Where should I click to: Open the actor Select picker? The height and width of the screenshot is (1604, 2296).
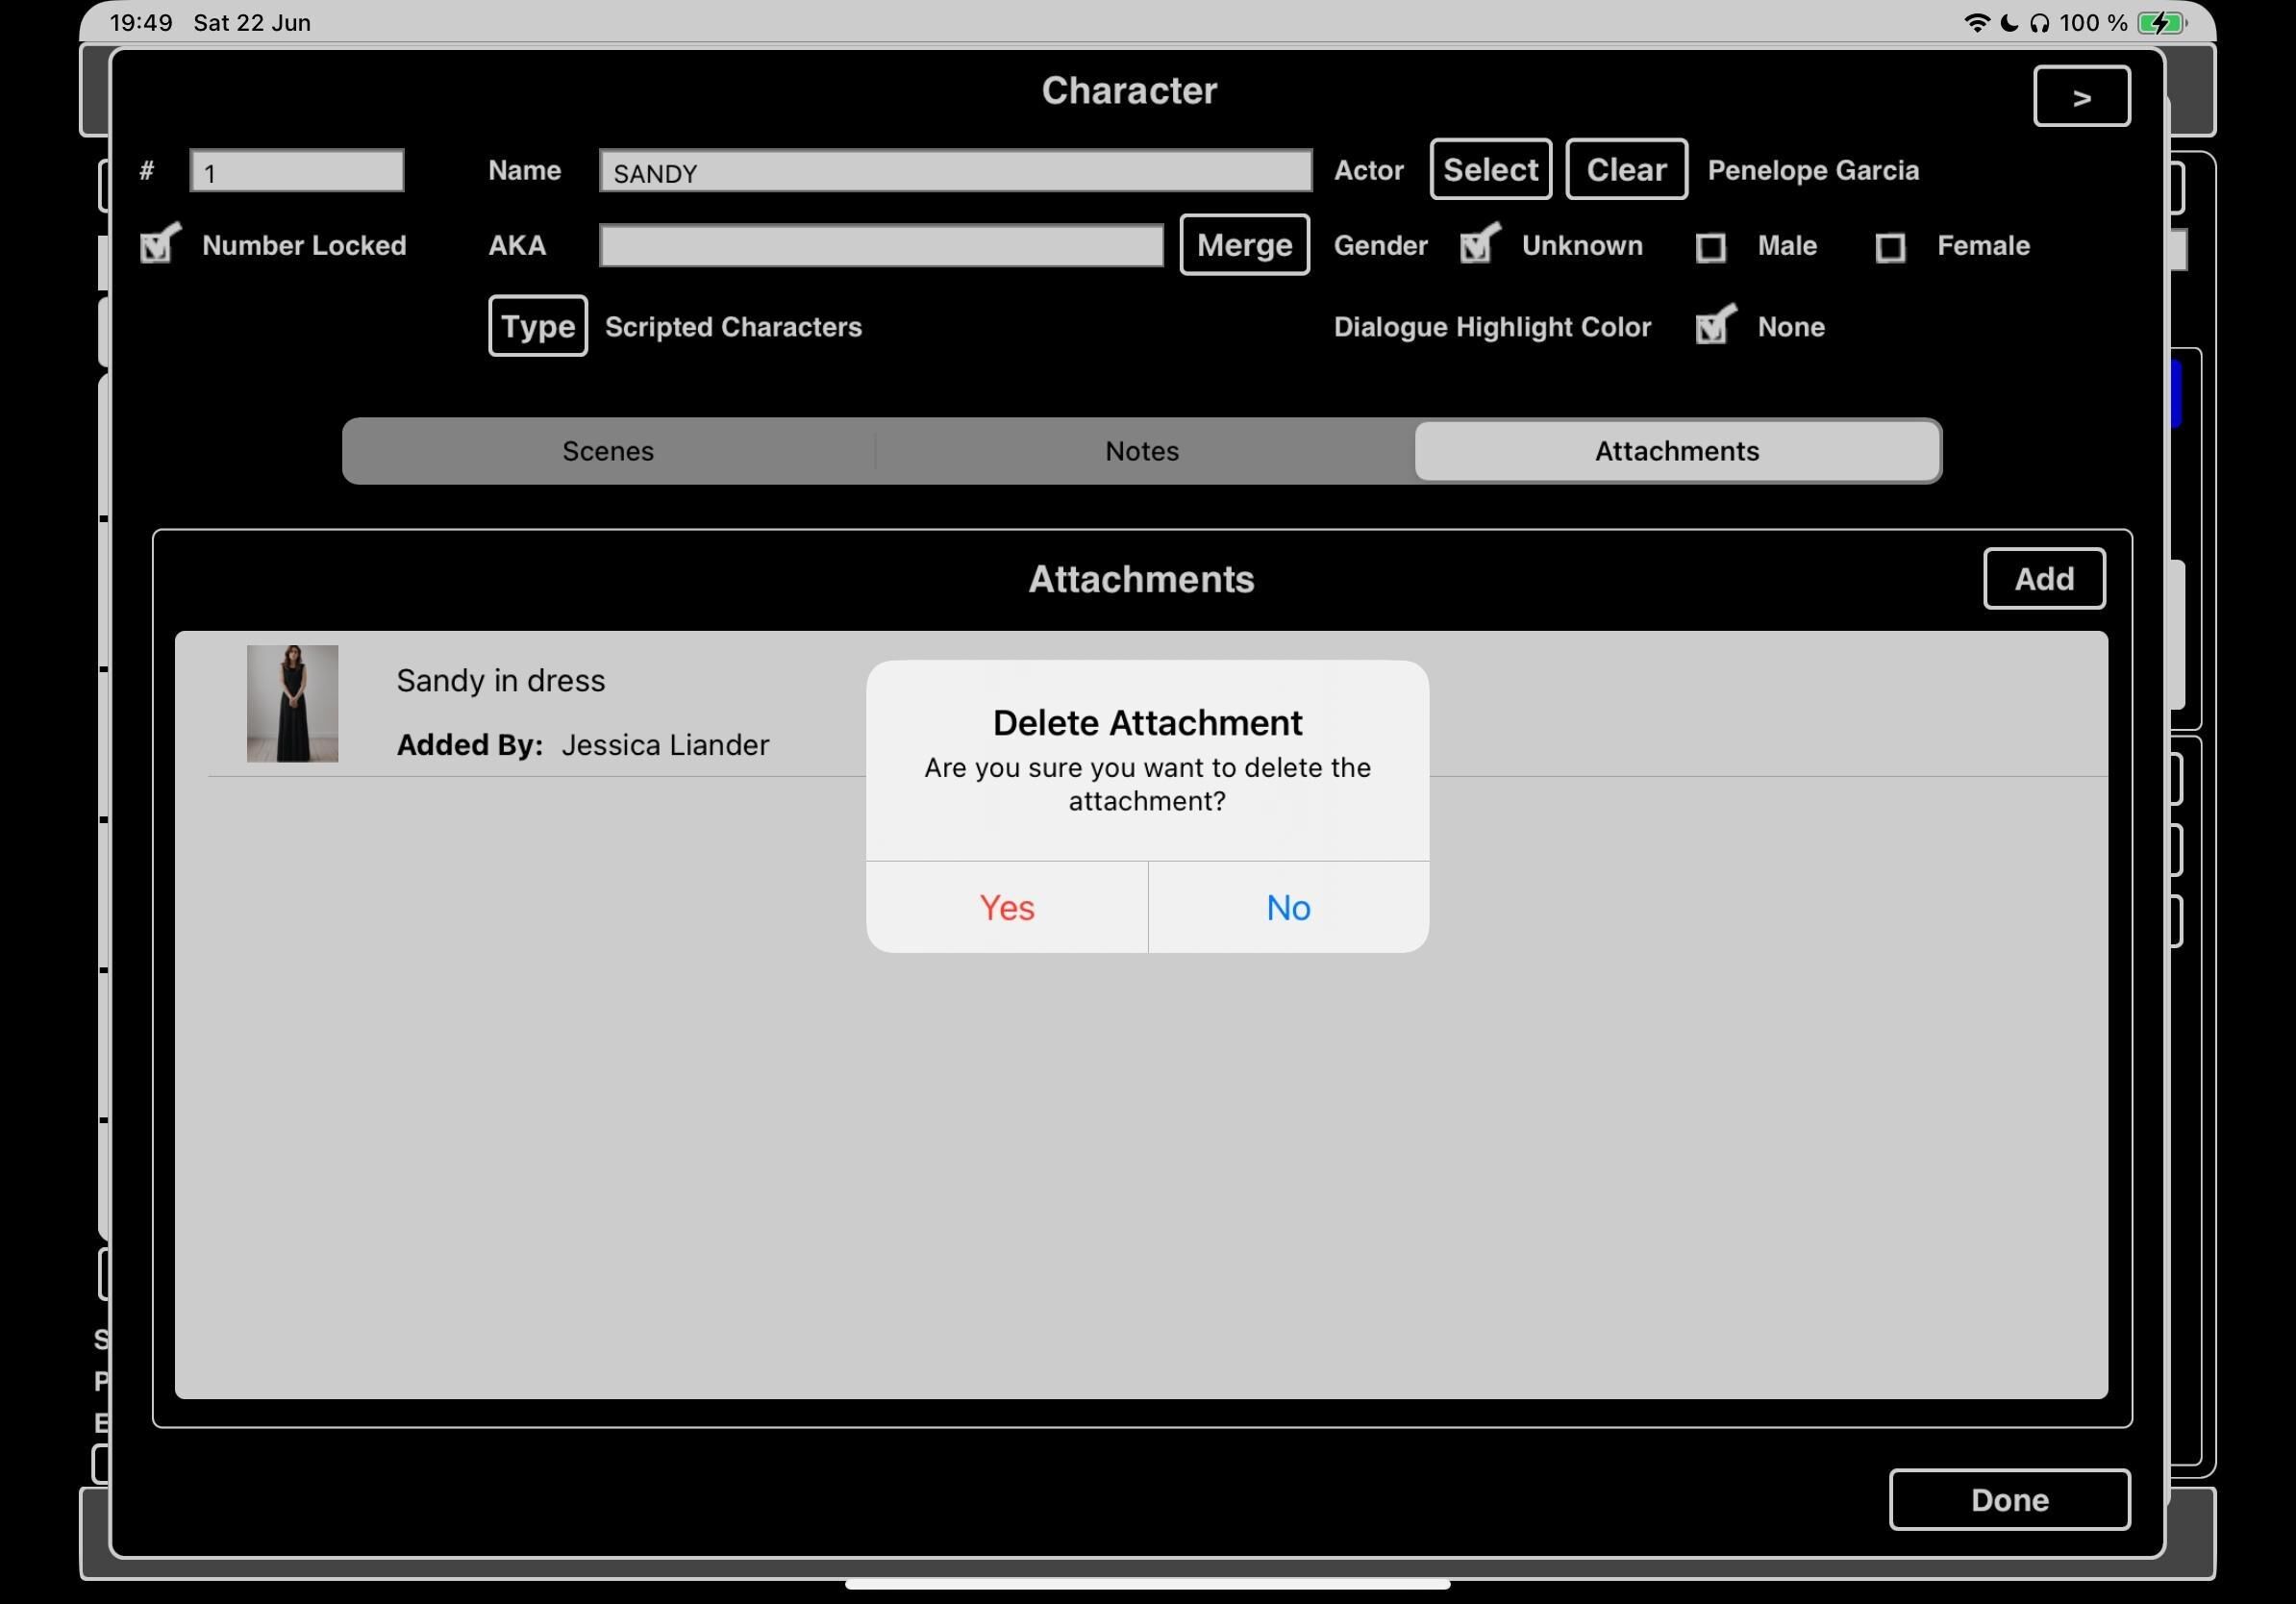[x=1490, y=169]
